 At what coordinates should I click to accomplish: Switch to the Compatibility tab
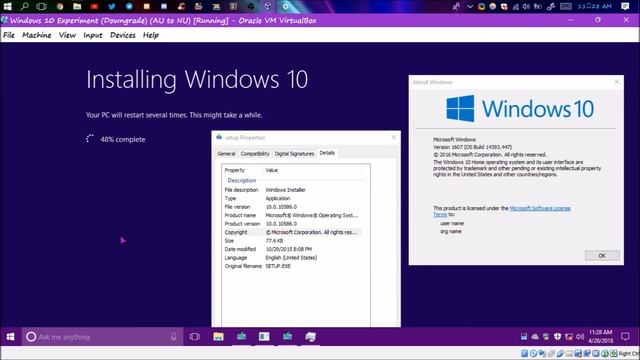tap(255, 153)
